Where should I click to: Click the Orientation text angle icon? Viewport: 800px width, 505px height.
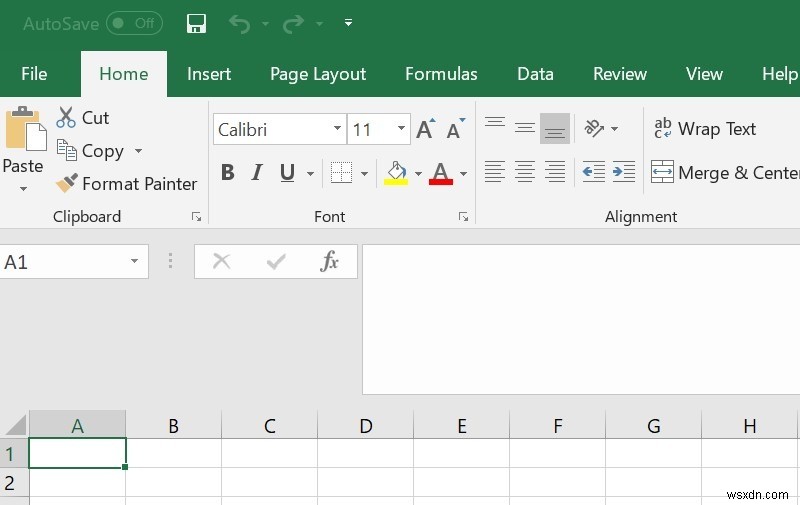pos(594,129)
